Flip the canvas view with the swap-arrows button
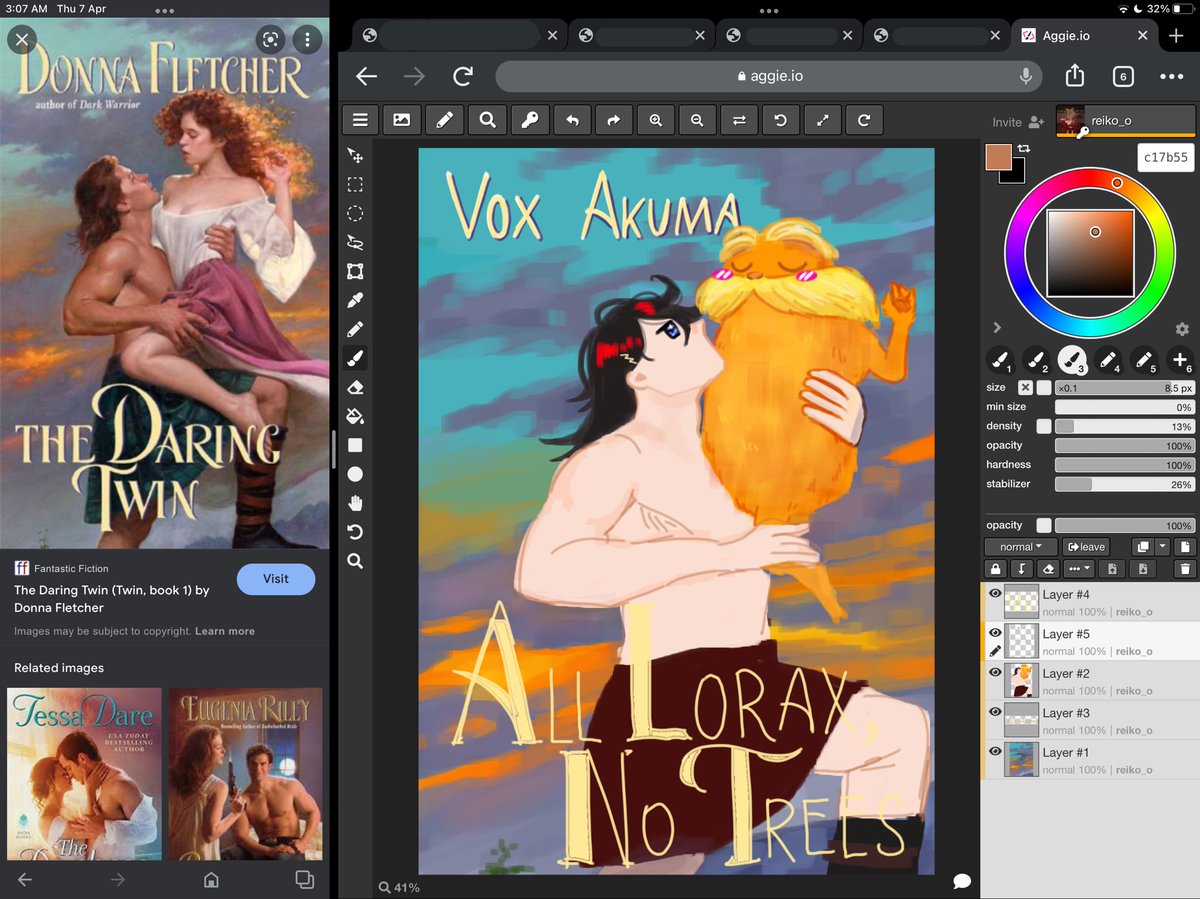This screenshot has height=899, width=1200. coord(739,120)
